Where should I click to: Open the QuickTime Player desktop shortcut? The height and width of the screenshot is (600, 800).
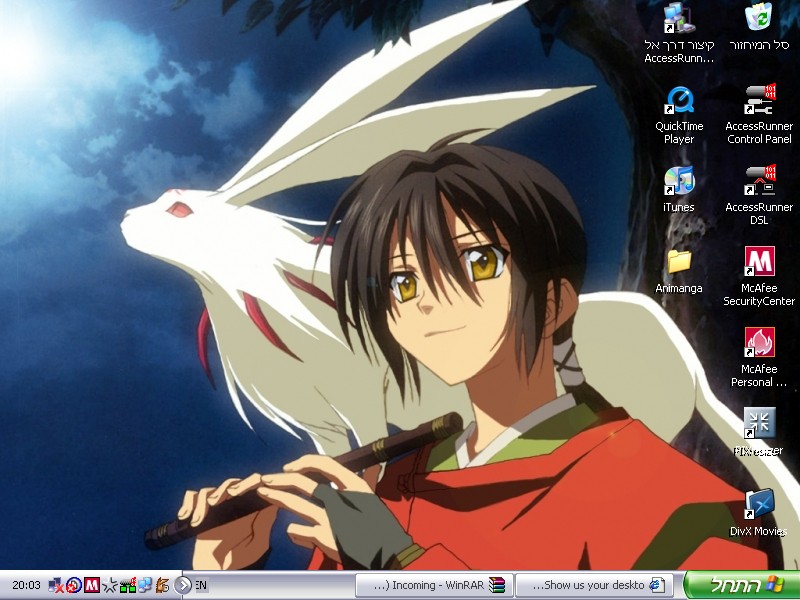pyautogui.click(x=679, y=102)
